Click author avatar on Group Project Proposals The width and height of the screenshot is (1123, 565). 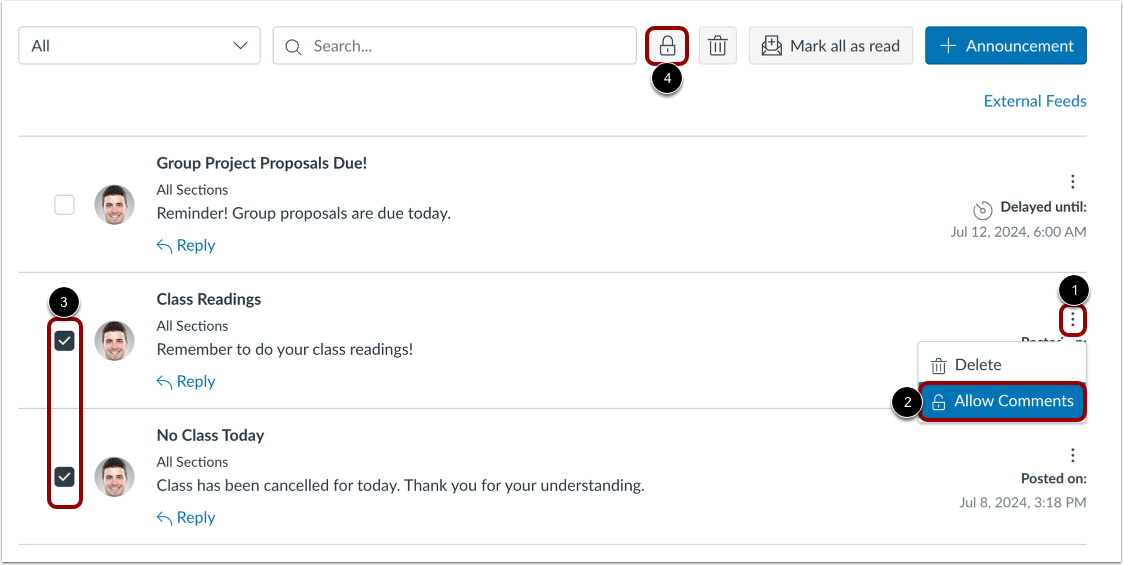pyautogui.click(x=114, y=205)
